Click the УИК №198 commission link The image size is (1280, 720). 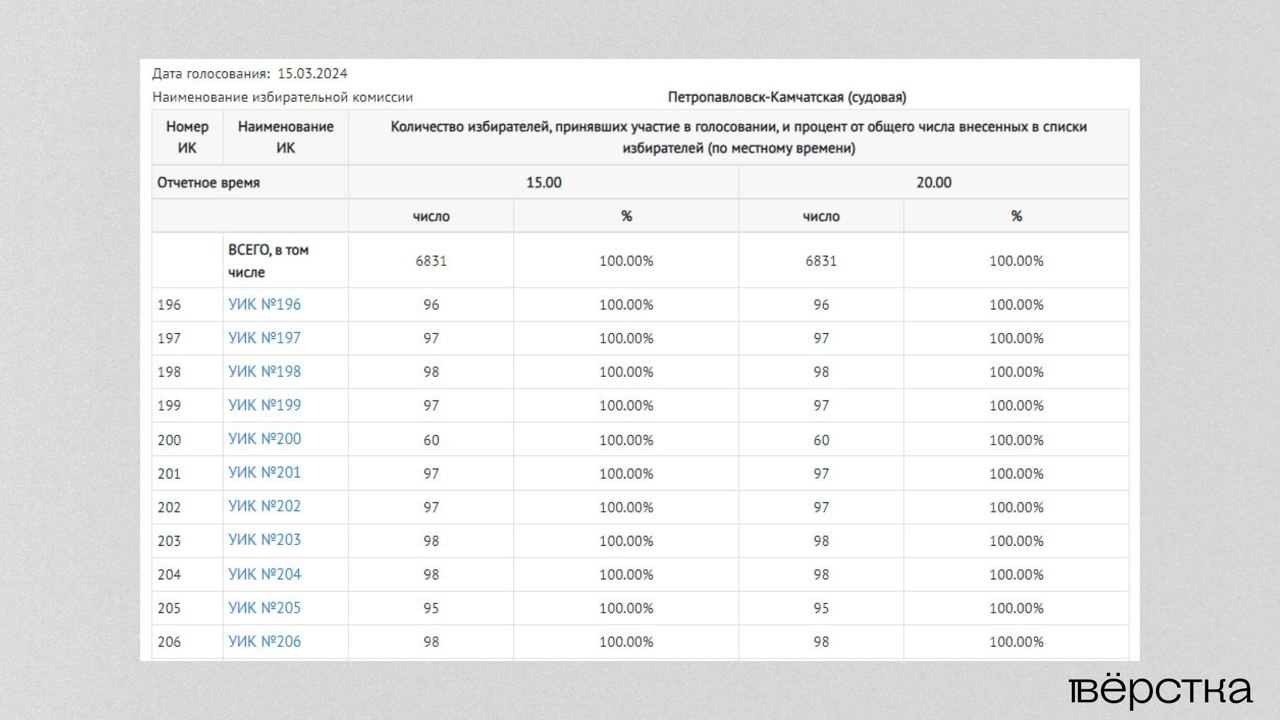pos(264,372)
